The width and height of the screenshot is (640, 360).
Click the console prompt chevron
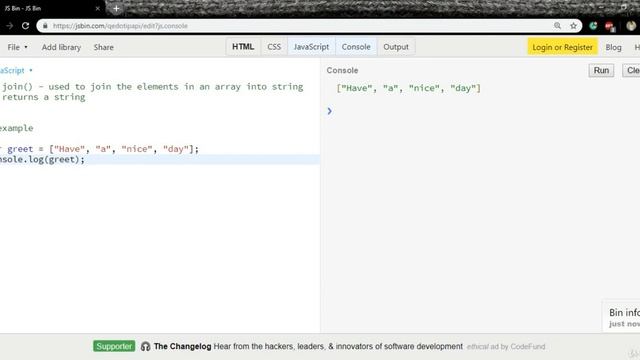coord(329,111)
